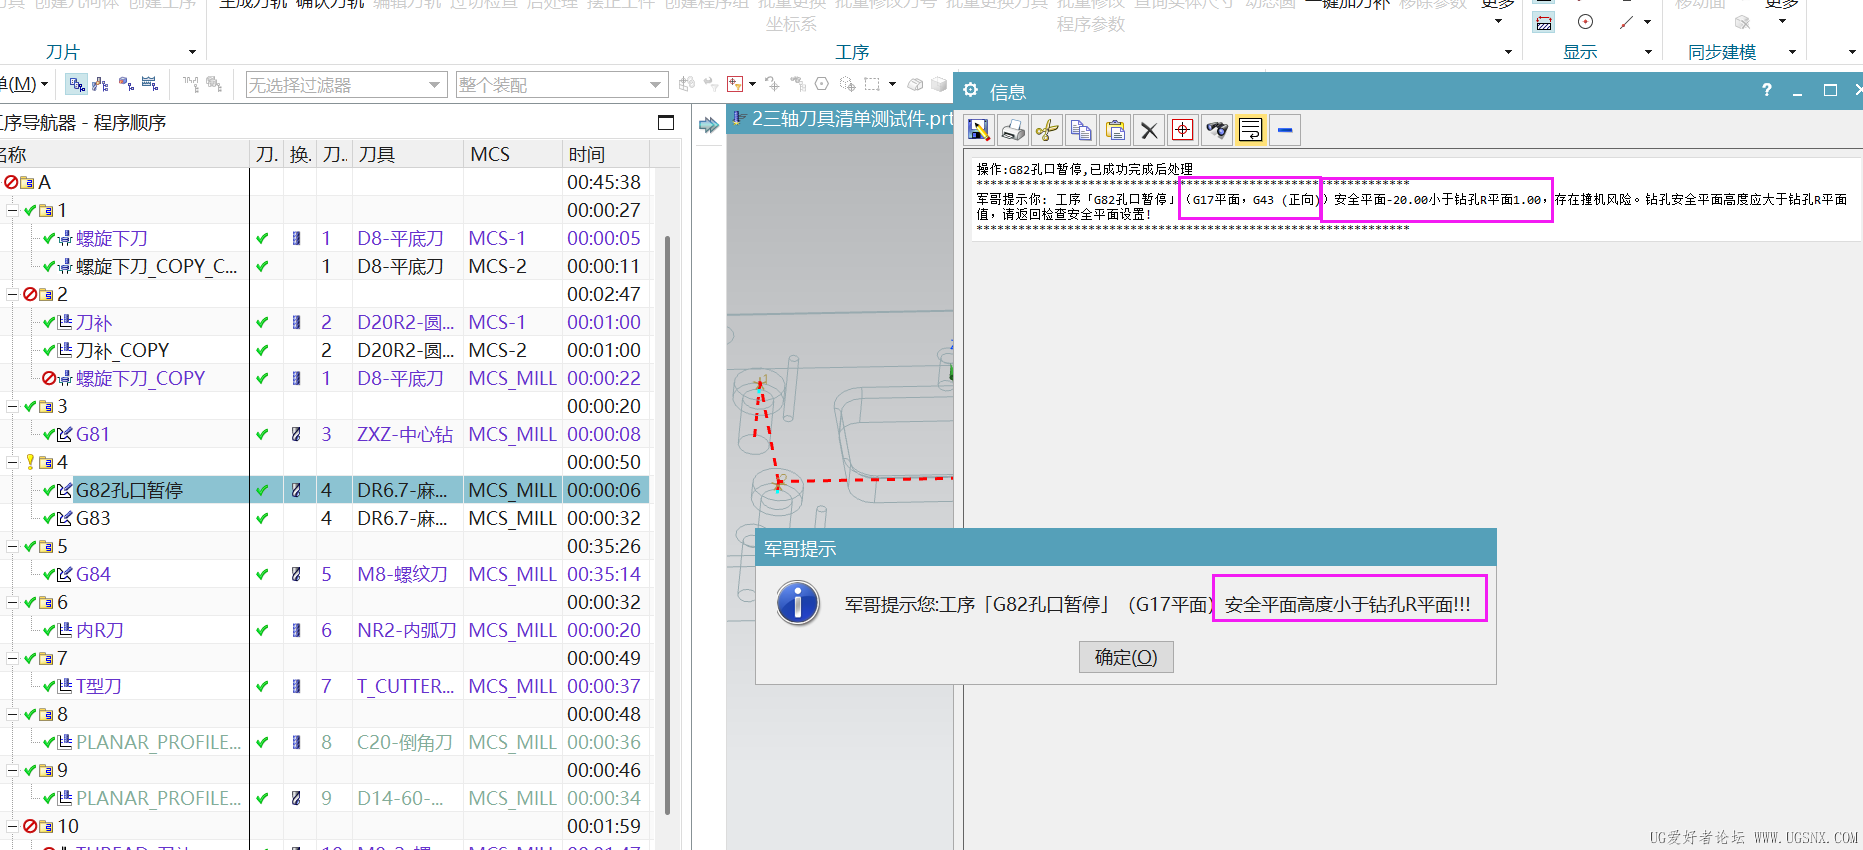
Task: Click the binoculars find icon in 信息 window
Action: [1217, 130]
